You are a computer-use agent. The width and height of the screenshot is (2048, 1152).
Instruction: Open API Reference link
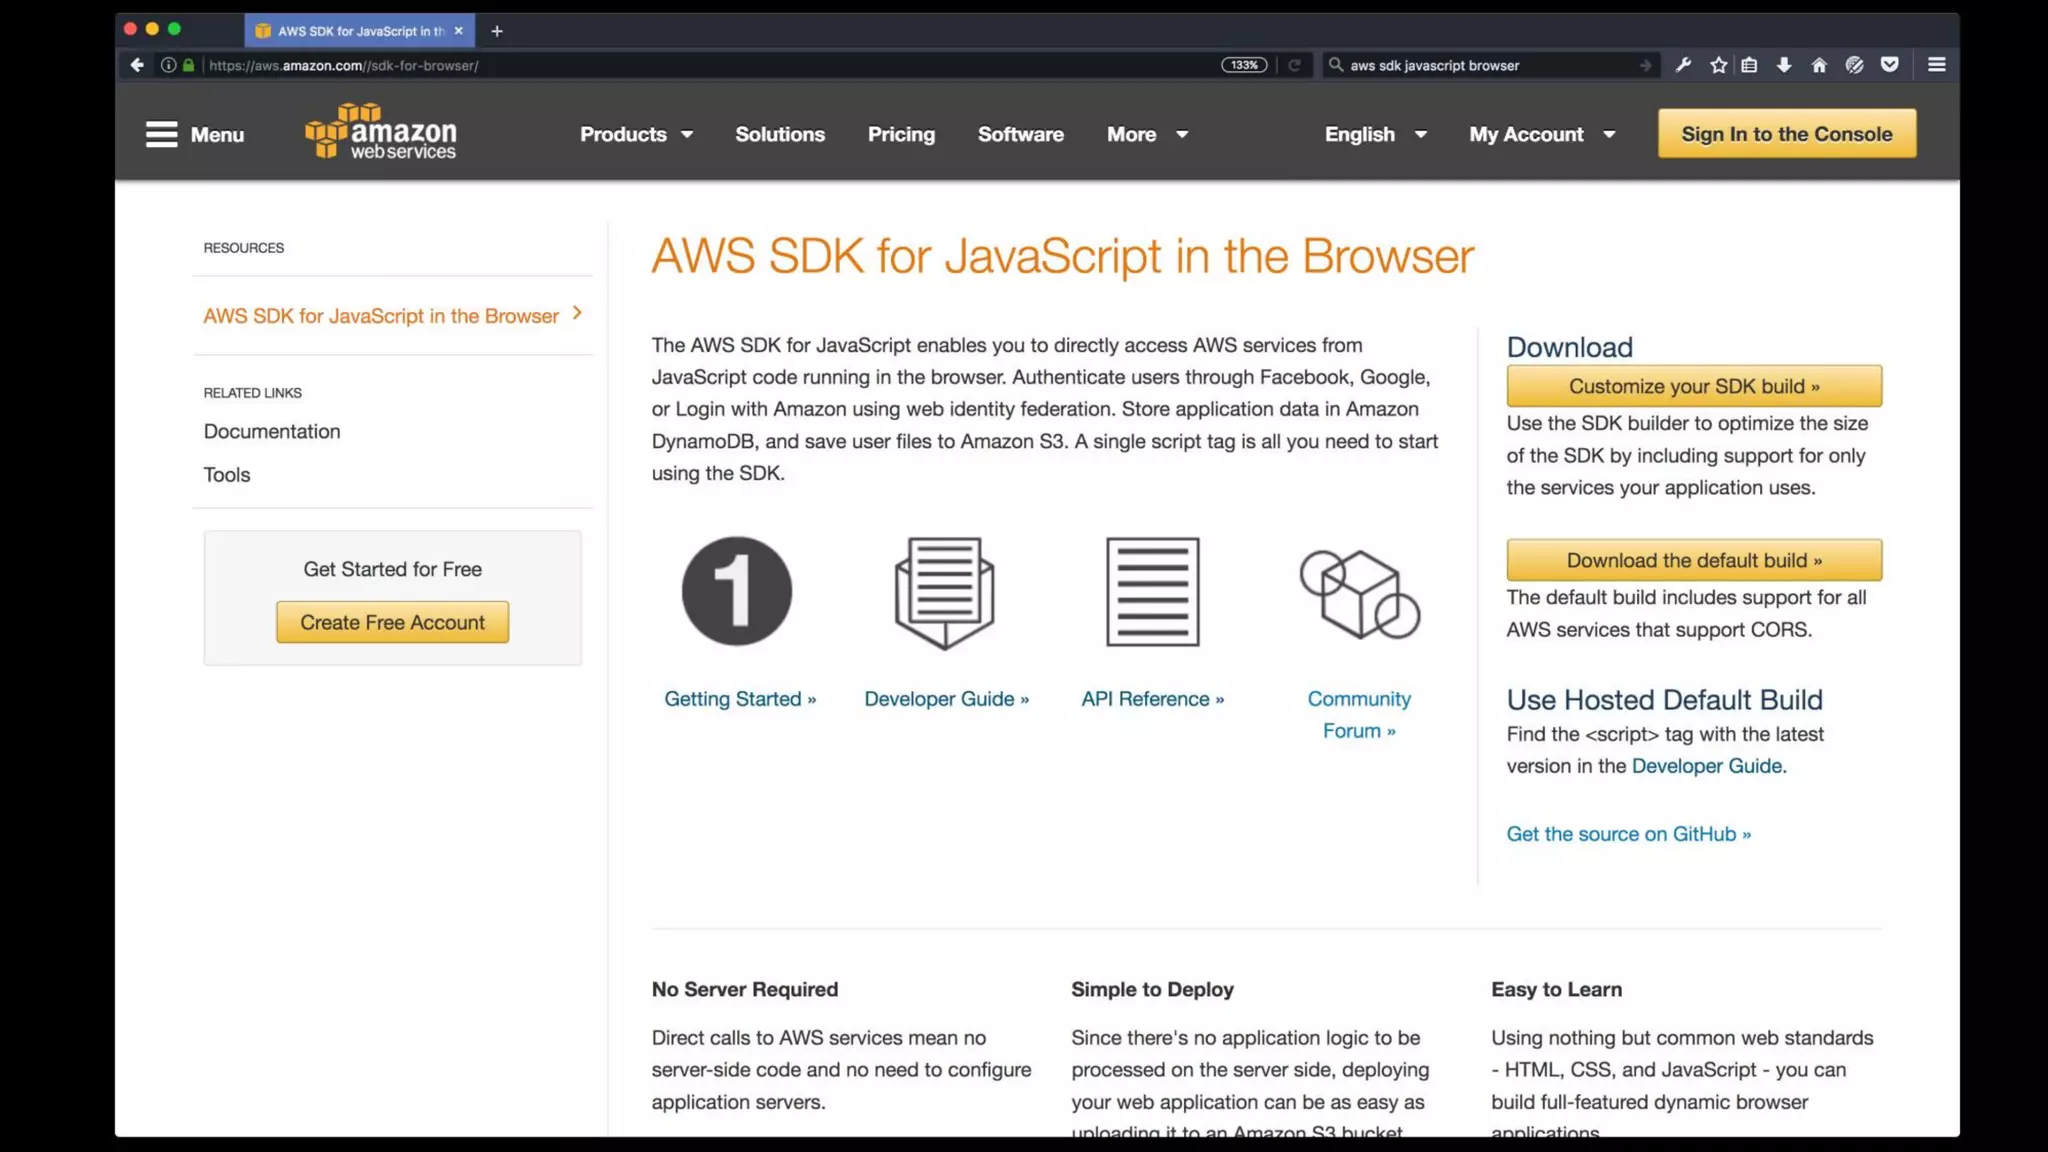click(x=1152, y=699)
